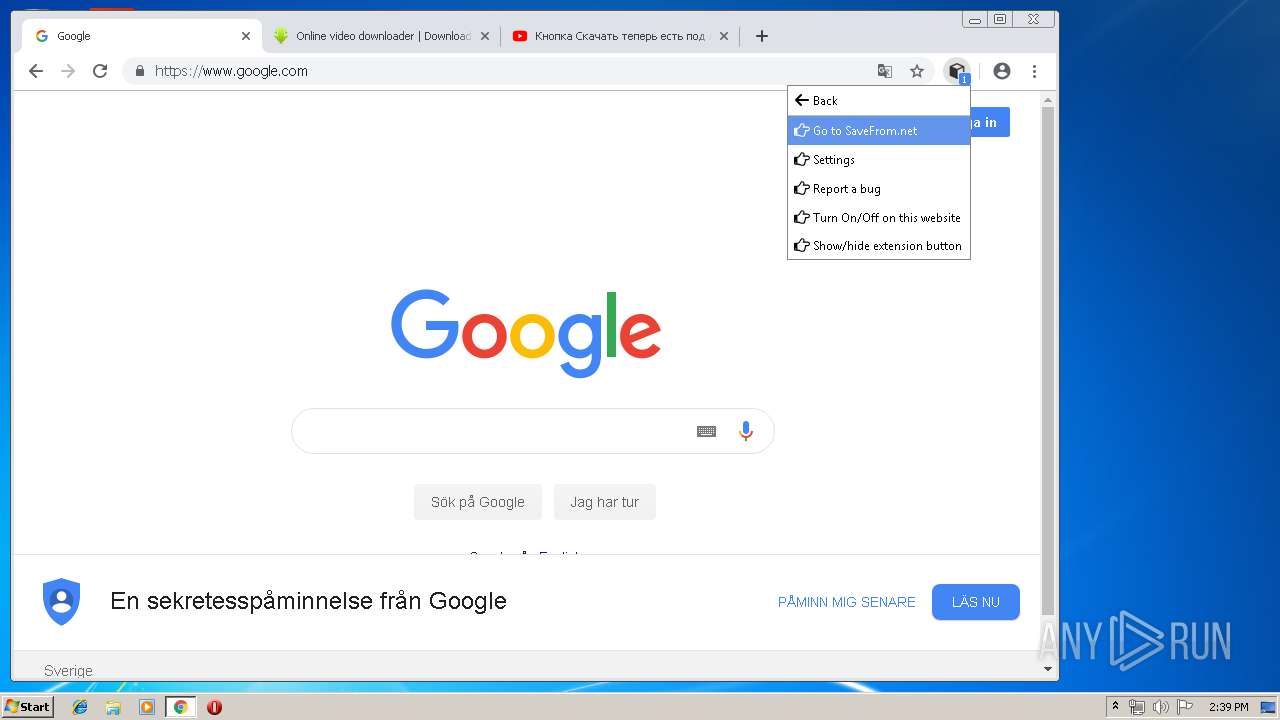
Task: Click the browser back arrow
Action: tap(36, 71)
